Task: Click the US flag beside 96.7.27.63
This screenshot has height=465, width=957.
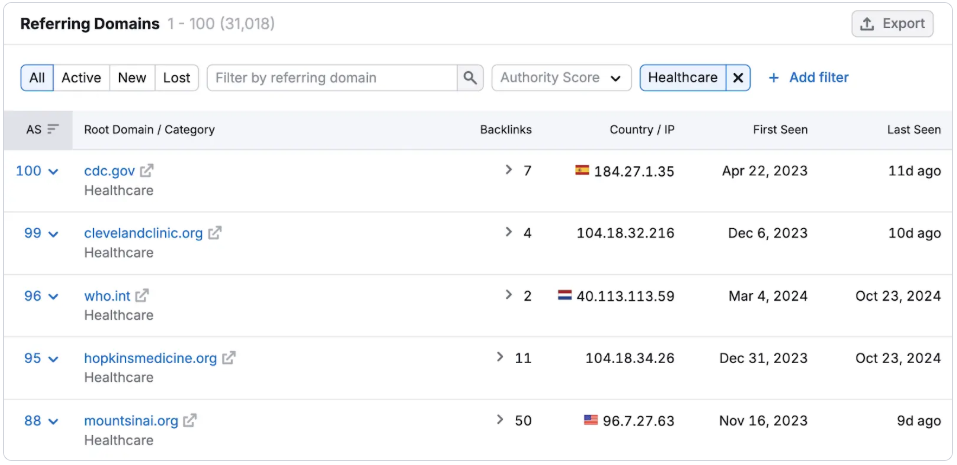Action: click(x=591, y=420)
